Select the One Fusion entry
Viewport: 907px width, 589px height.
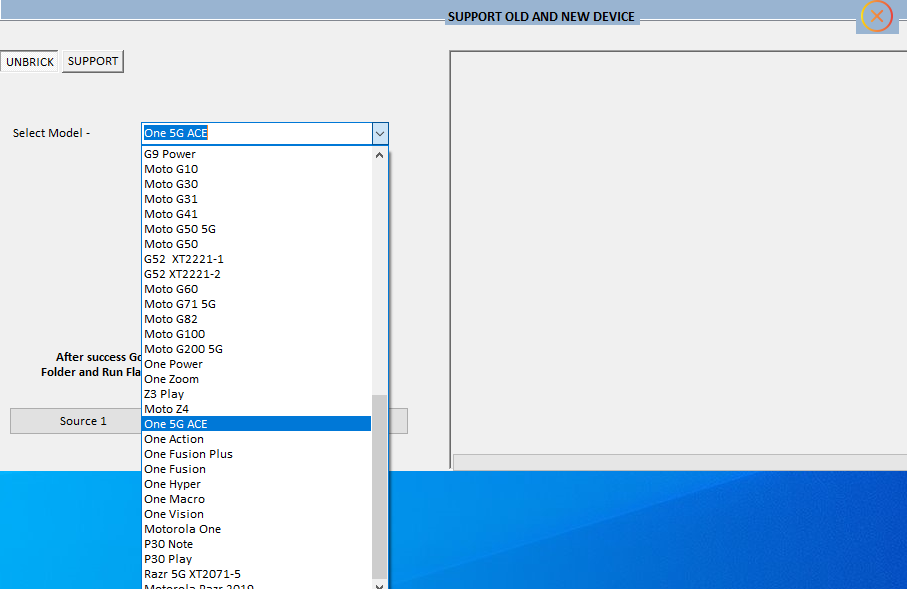[256, 469]
